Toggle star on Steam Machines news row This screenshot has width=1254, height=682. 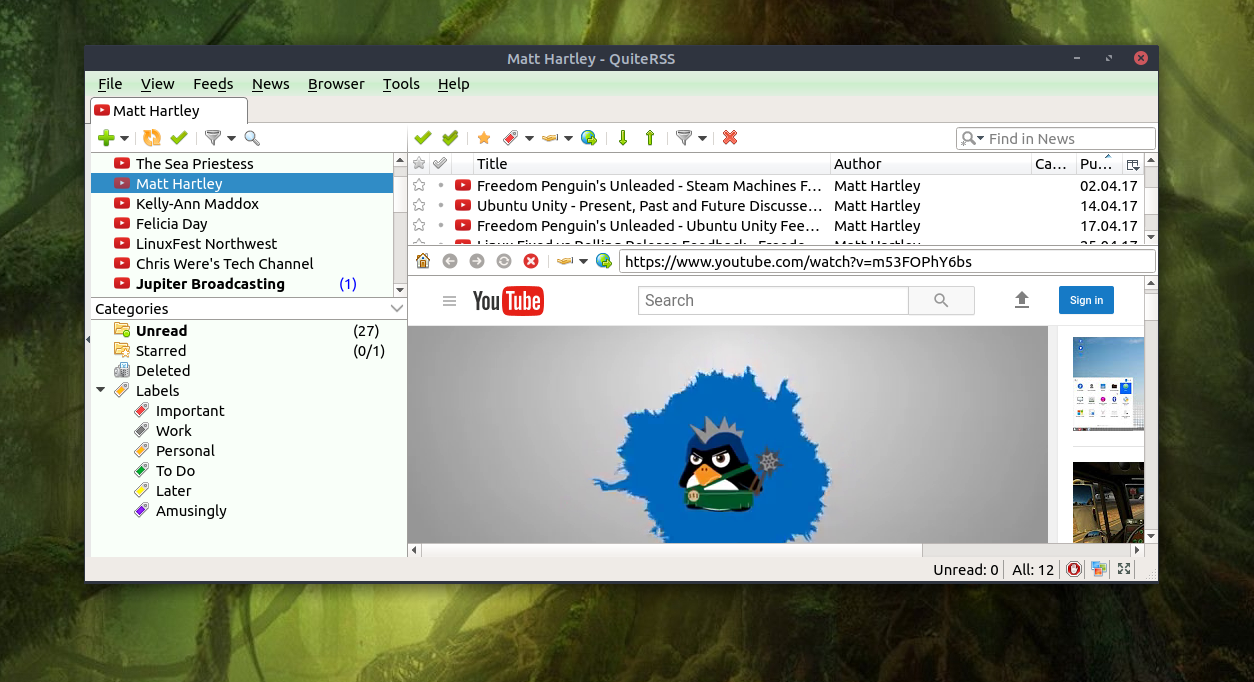[419, 185]
